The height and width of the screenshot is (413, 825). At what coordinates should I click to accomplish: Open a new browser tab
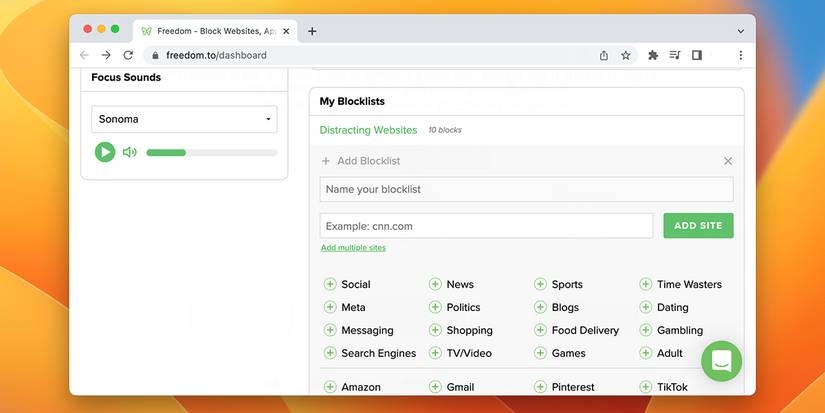[312, 31]
